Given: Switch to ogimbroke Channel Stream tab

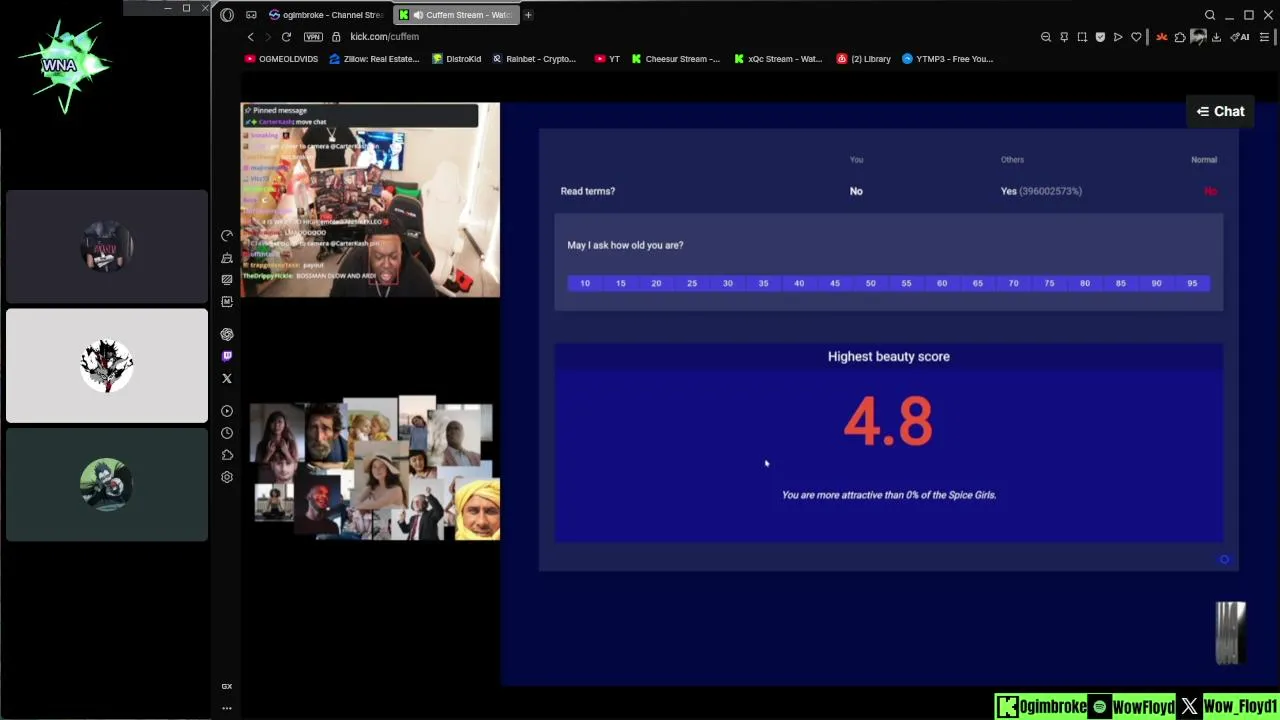Looking at the screenshot, I should [327, 15].
